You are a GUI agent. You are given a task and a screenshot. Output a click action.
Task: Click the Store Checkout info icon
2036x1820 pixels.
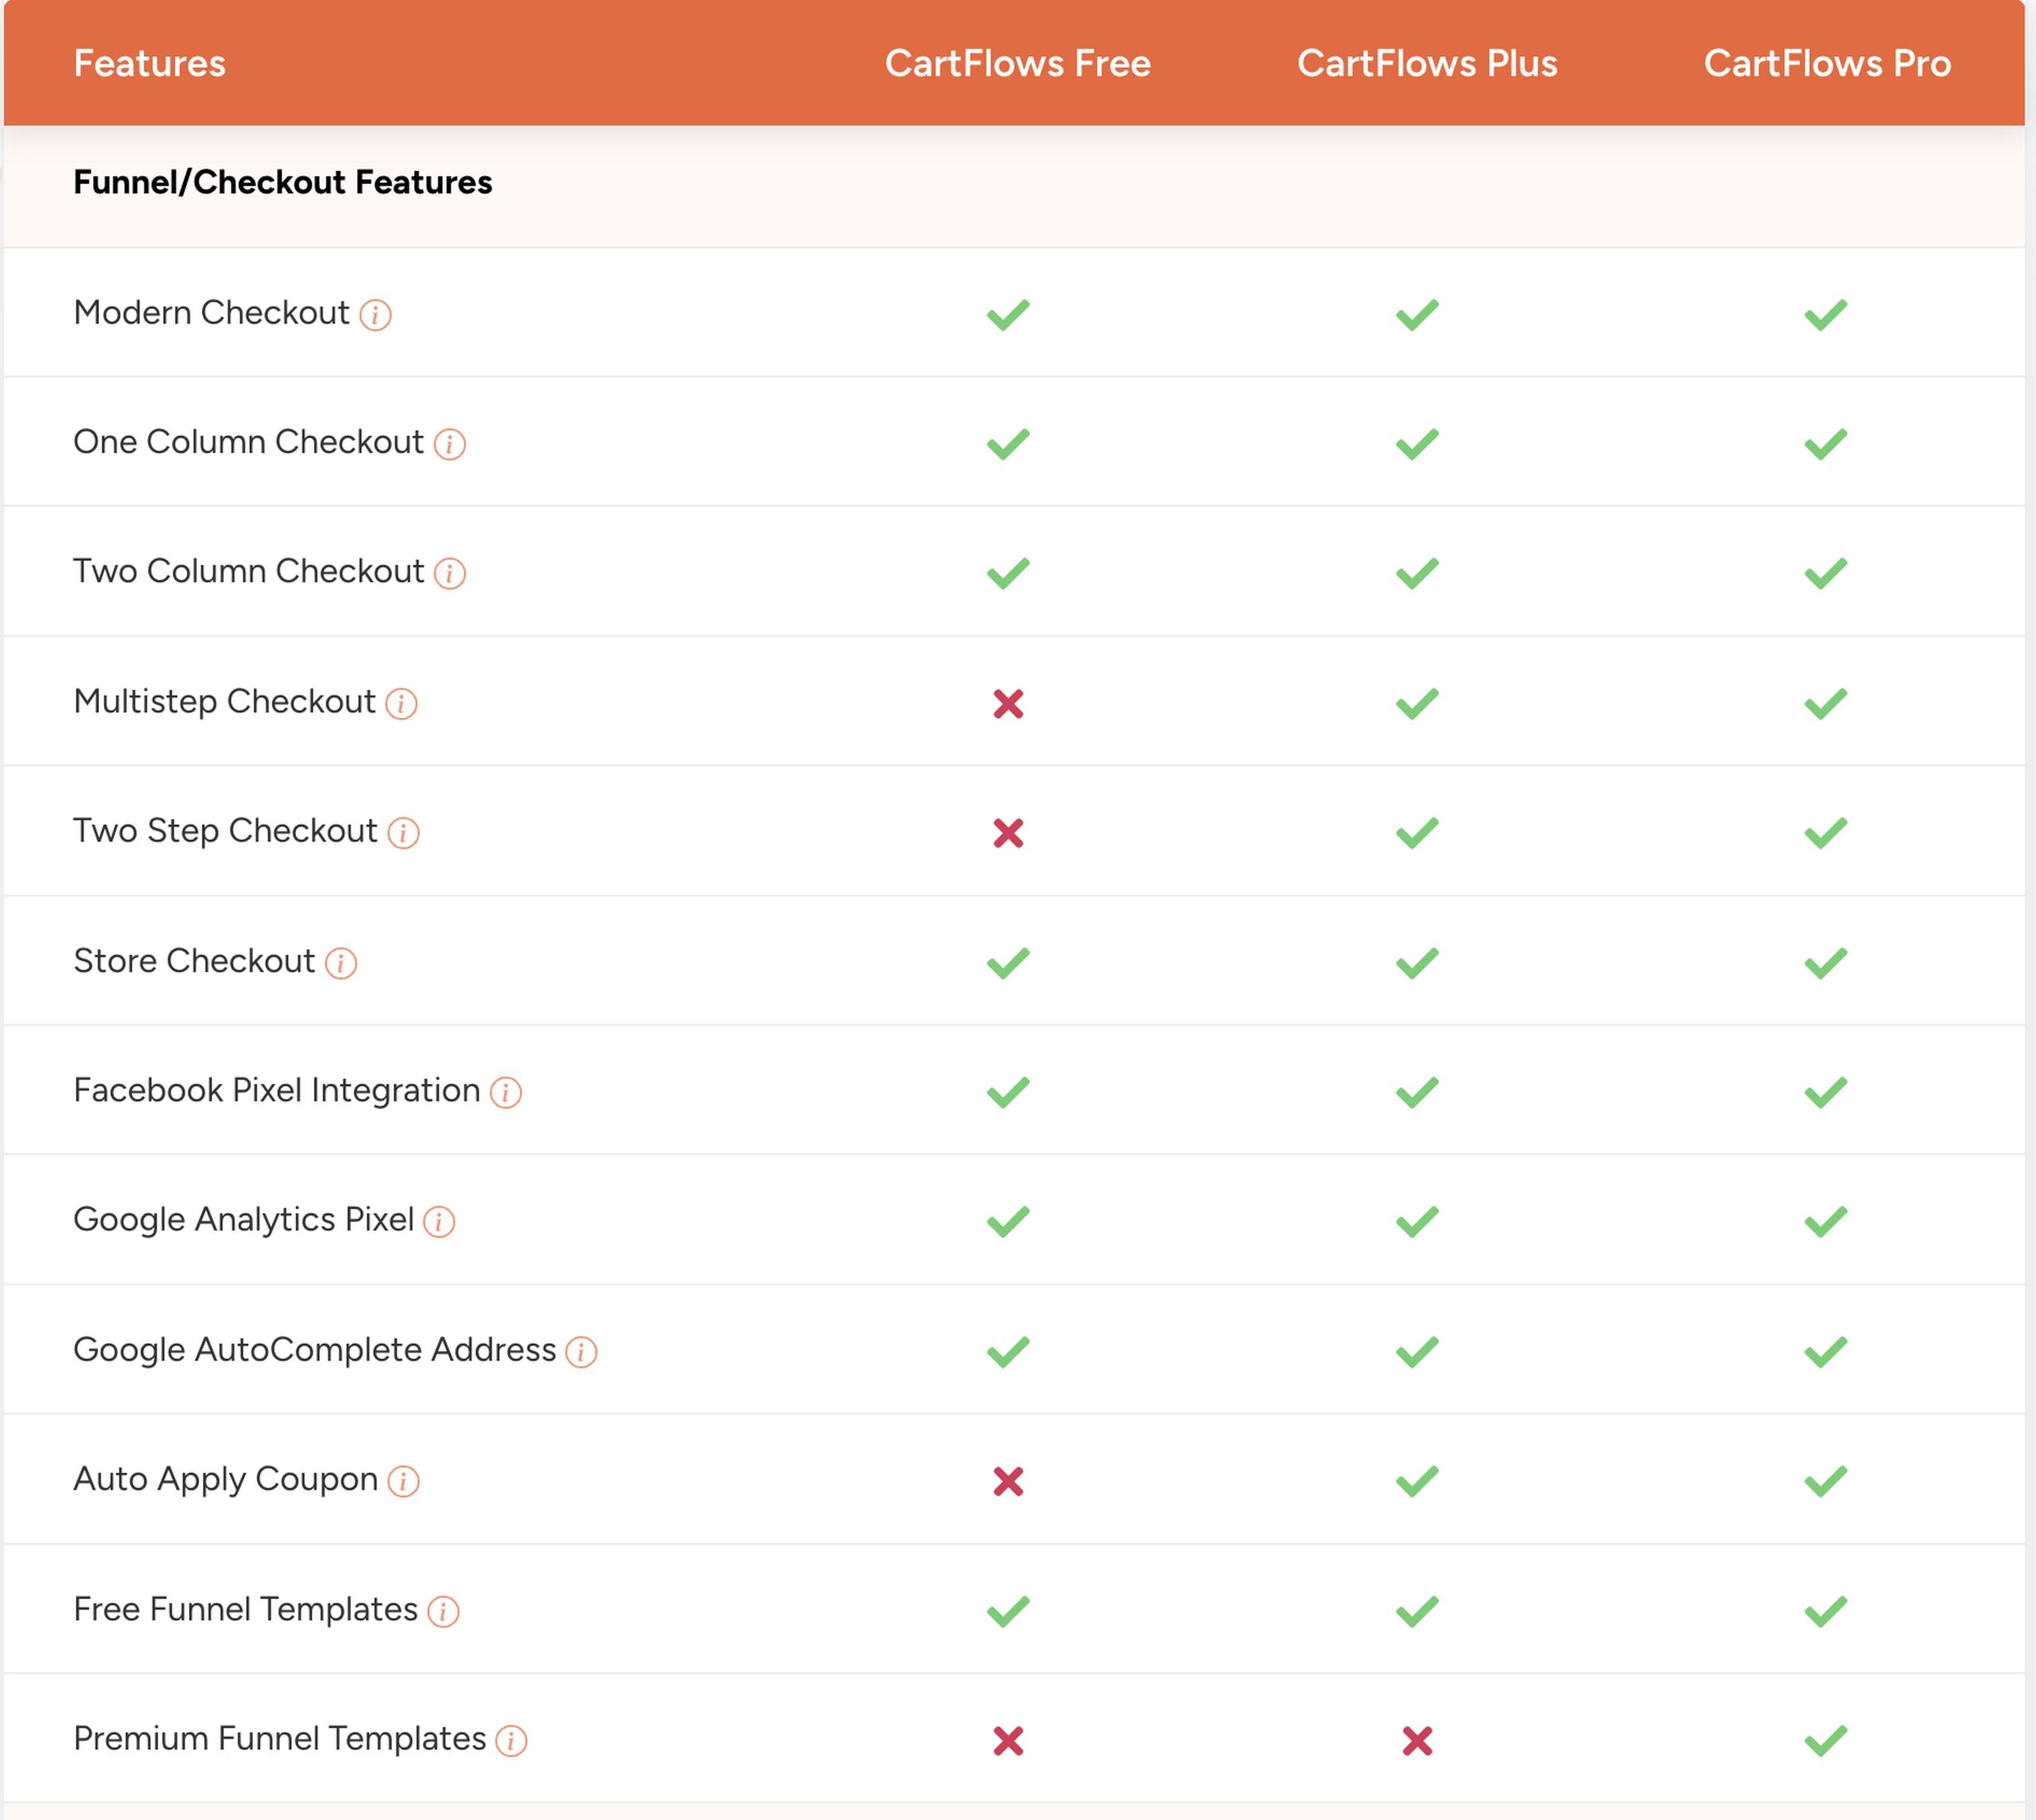[340, 961]
